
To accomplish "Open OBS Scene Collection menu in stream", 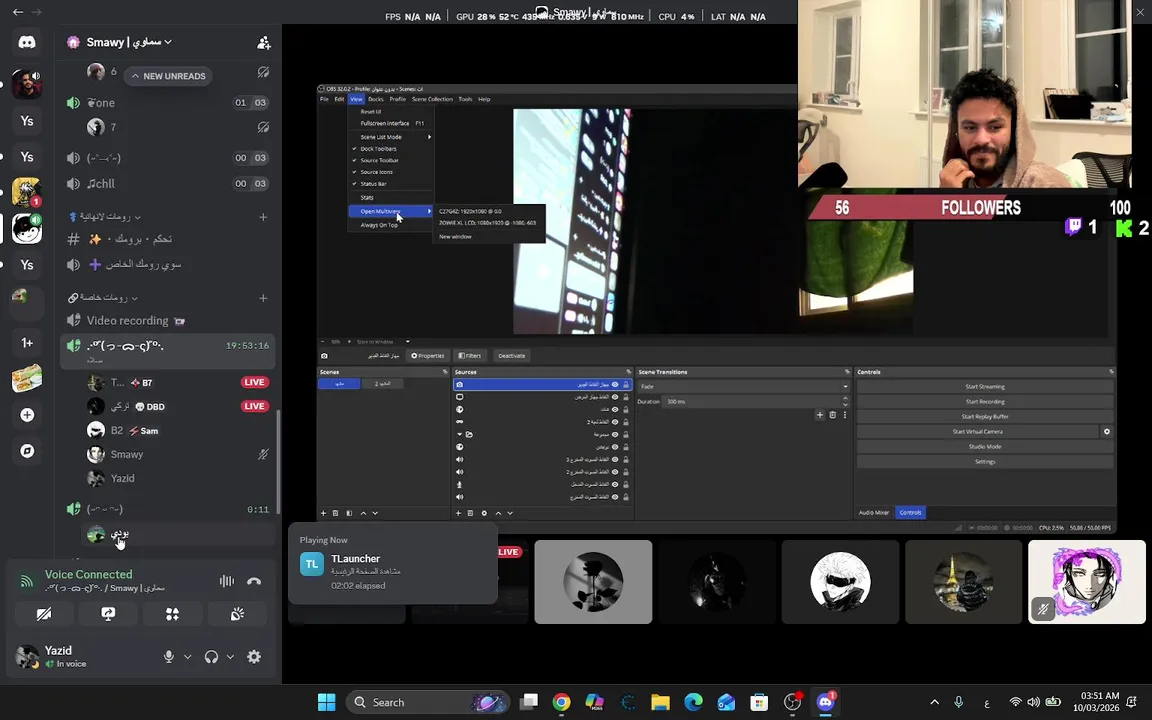I will click(x=432, y=99).
